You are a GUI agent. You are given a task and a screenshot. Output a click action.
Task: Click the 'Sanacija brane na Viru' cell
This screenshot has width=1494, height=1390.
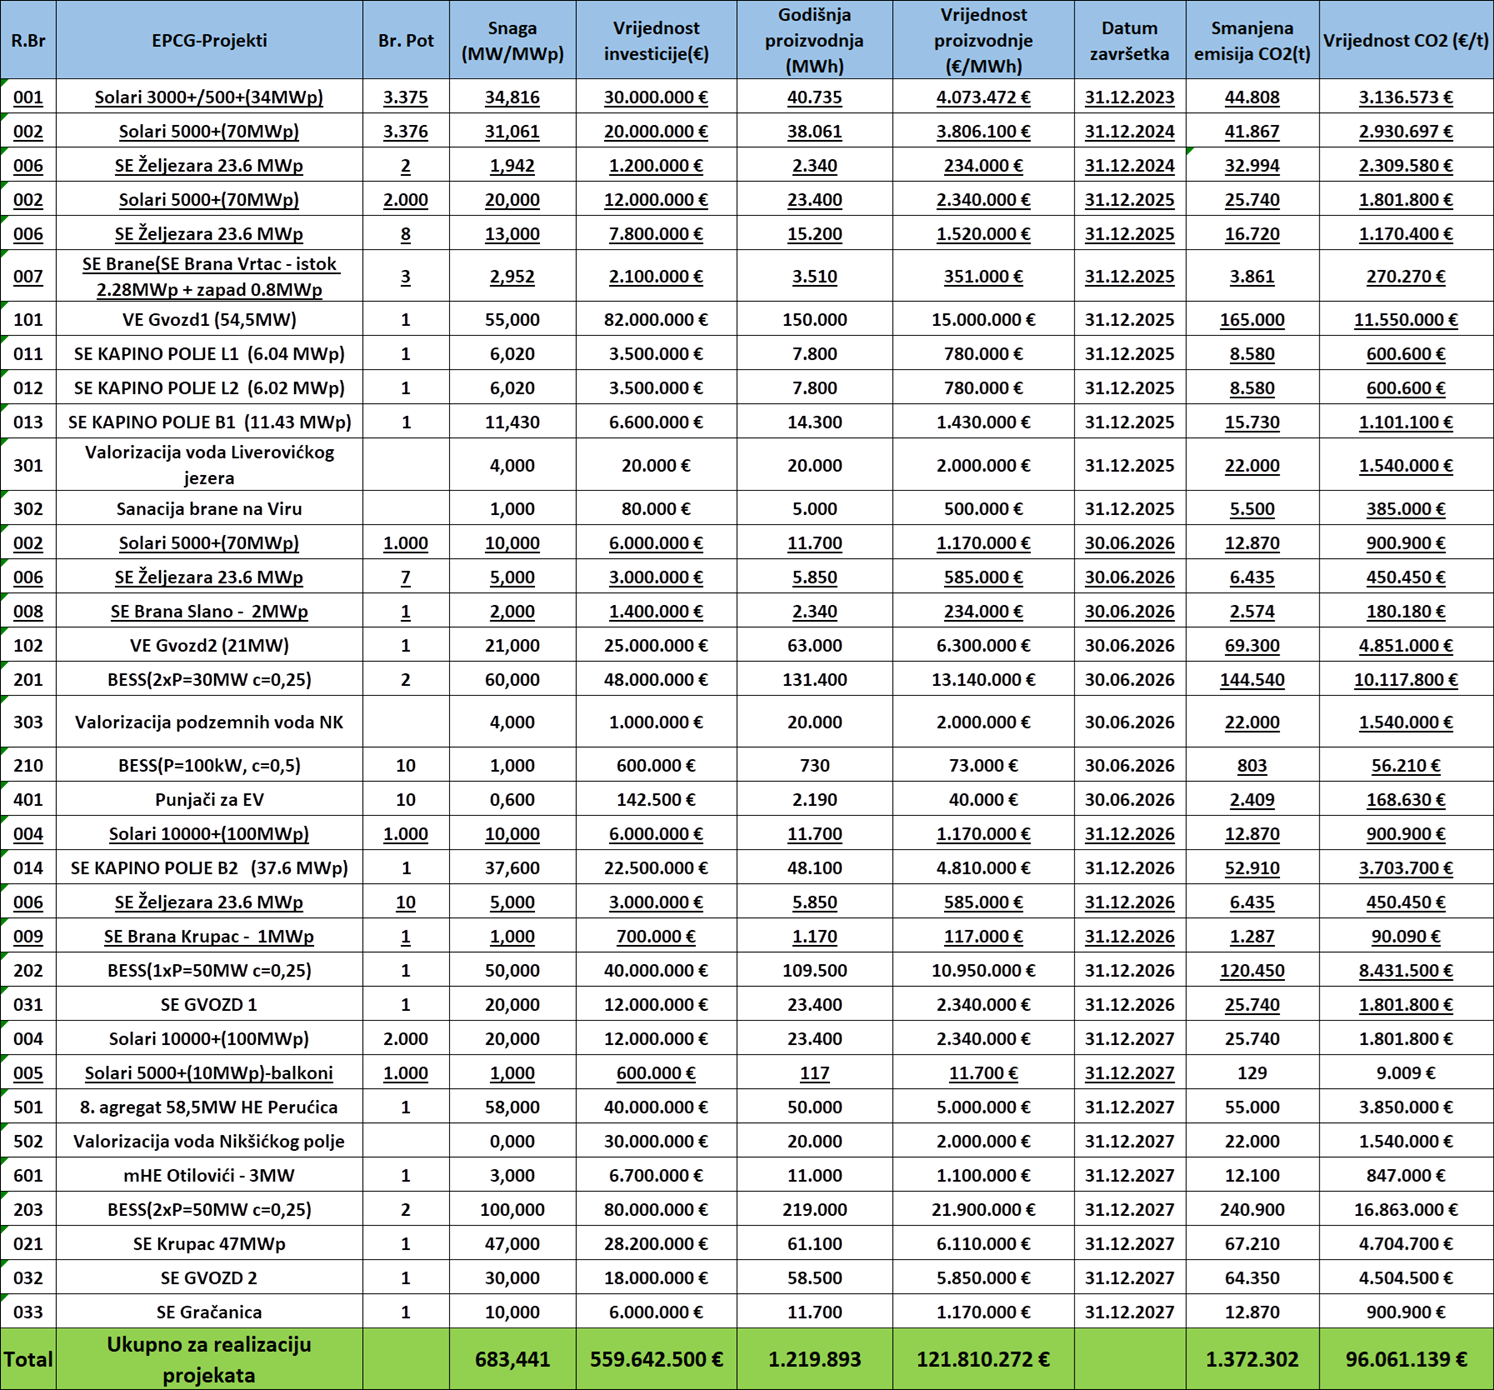209,509
